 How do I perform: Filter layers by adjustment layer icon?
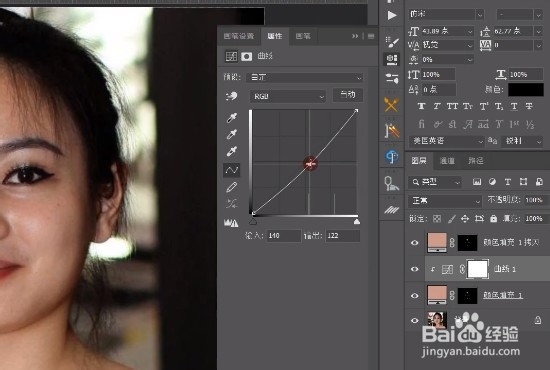tap(492, 182)
